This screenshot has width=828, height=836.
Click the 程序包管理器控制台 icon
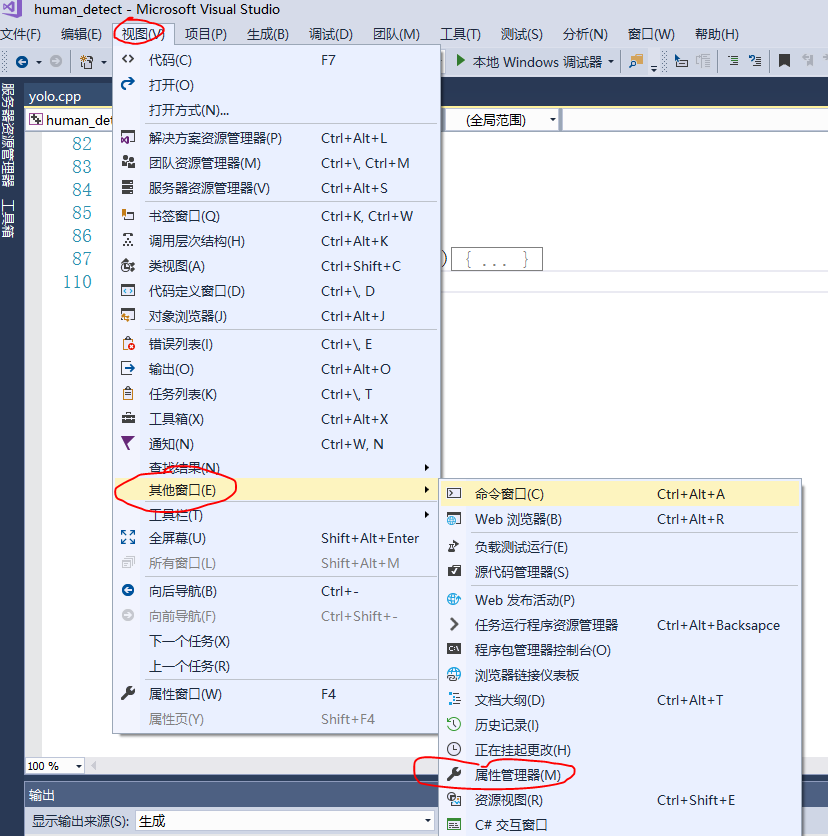coord(454,649)
